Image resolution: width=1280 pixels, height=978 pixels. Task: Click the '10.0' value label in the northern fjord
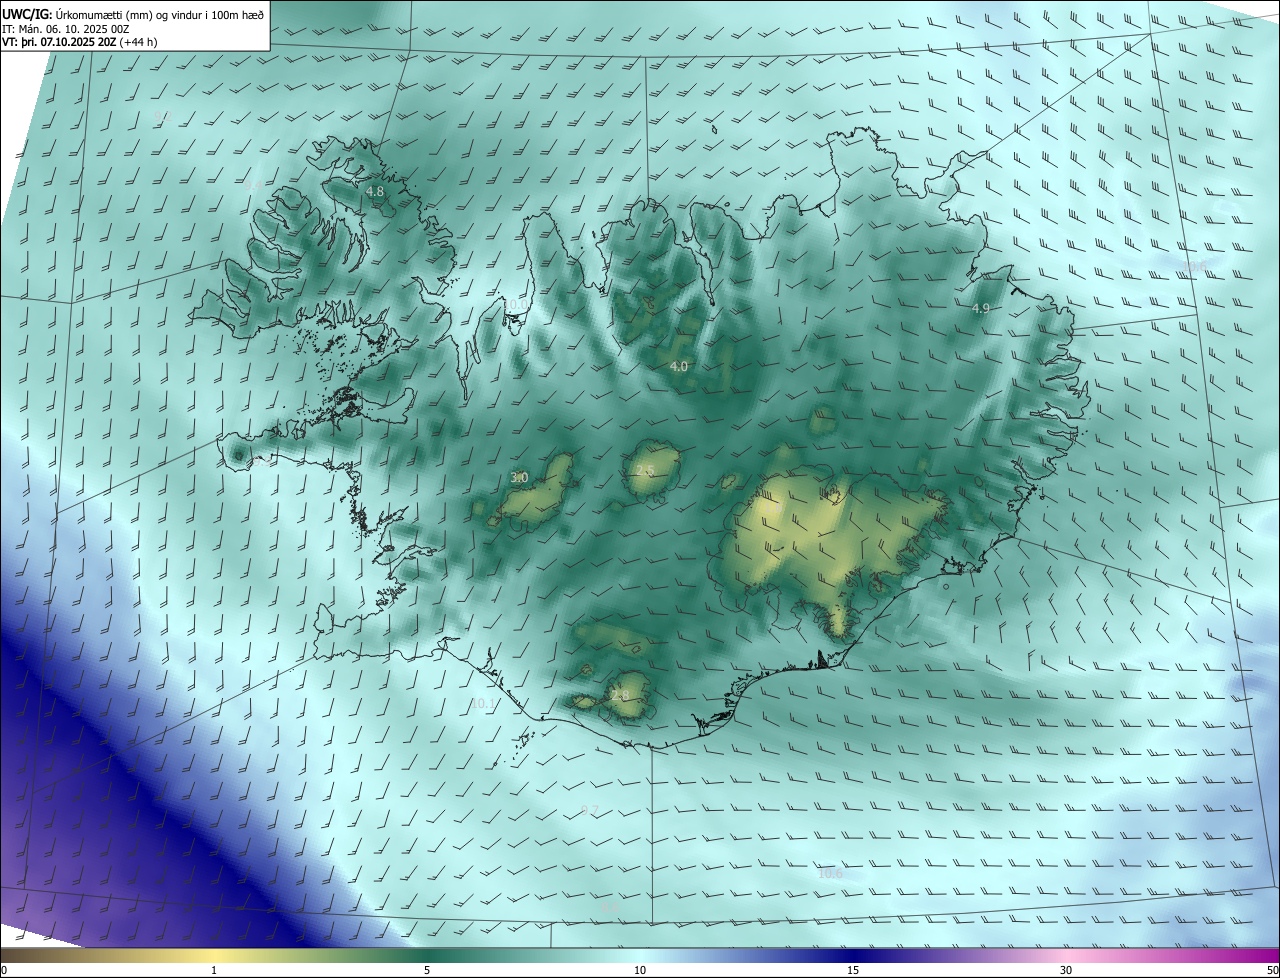(x=514, y=304)
